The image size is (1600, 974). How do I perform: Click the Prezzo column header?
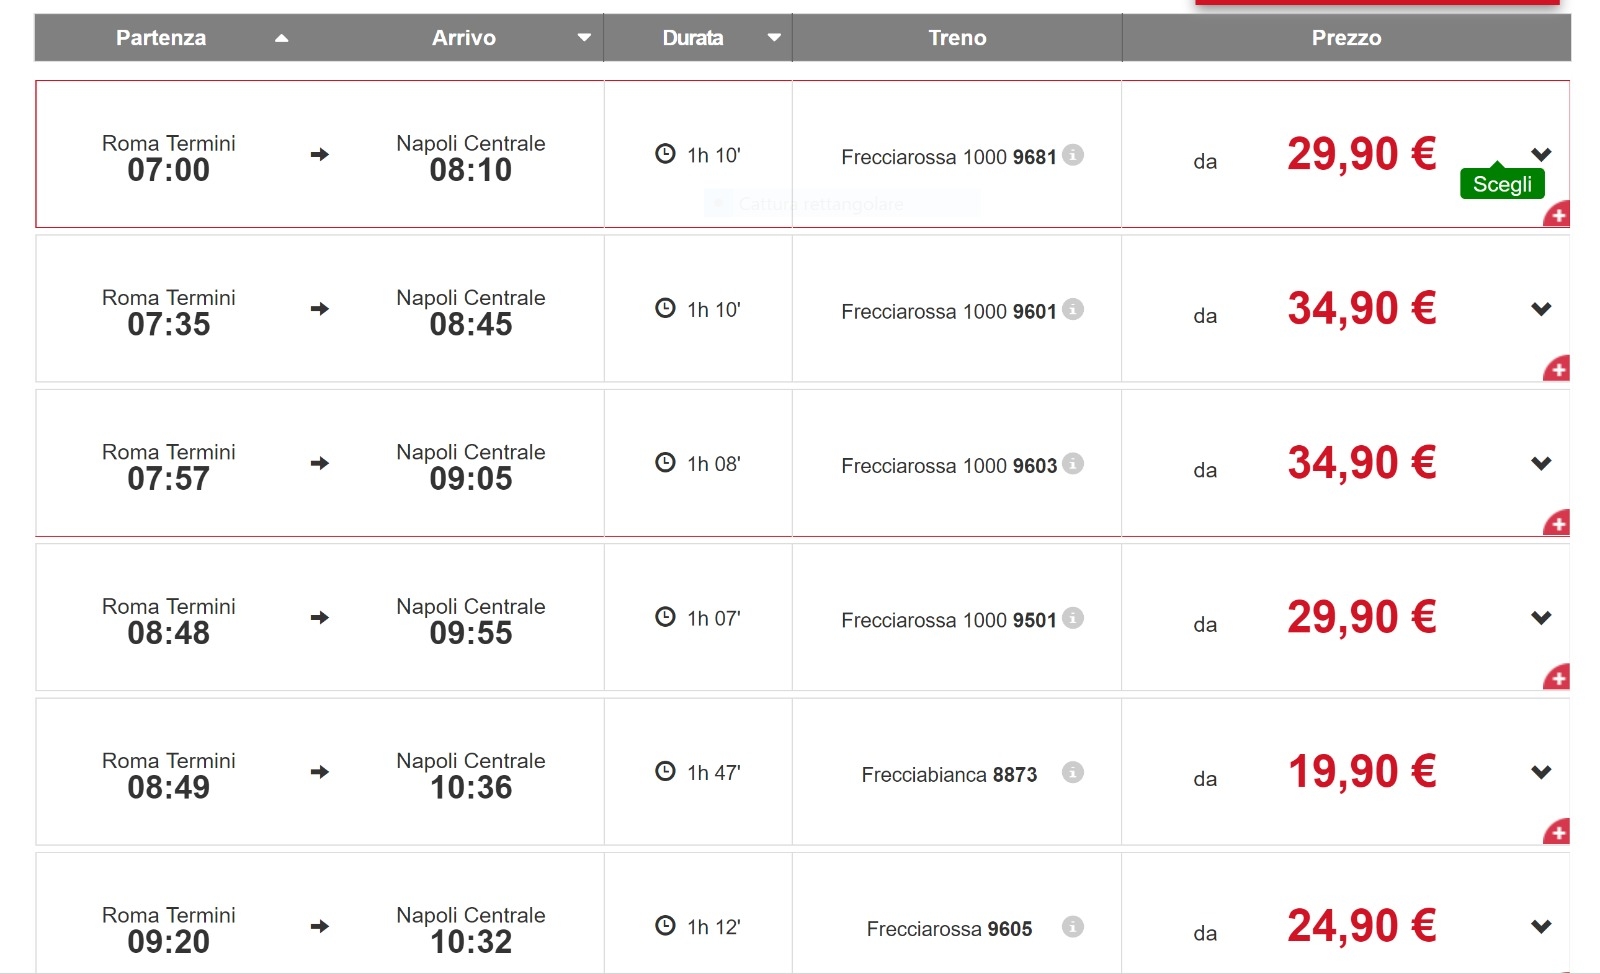[1346, 38]
